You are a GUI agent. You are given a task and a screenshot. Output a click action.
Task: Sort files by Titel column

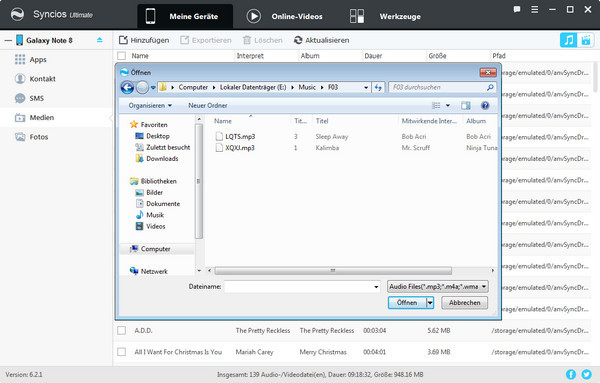pyautogui.click(x=322, y=121)
